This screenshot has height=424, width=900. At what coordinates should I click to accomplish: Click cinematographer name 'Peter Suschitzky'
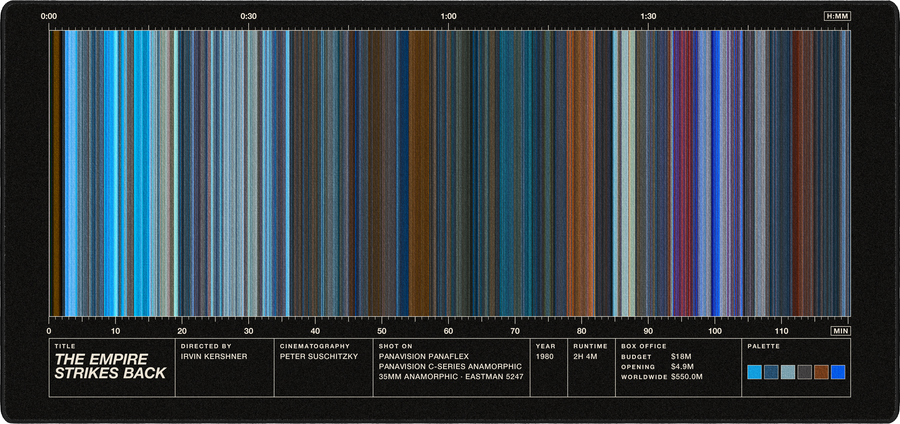(x=319, y=356)
